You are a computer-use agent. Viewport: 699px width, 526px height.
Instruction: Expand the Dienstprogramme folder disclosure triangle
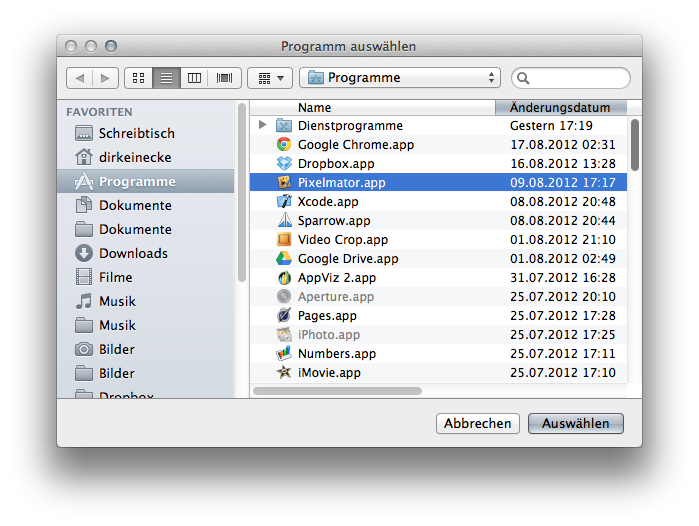pyautogui.click(x=262, y=126)
